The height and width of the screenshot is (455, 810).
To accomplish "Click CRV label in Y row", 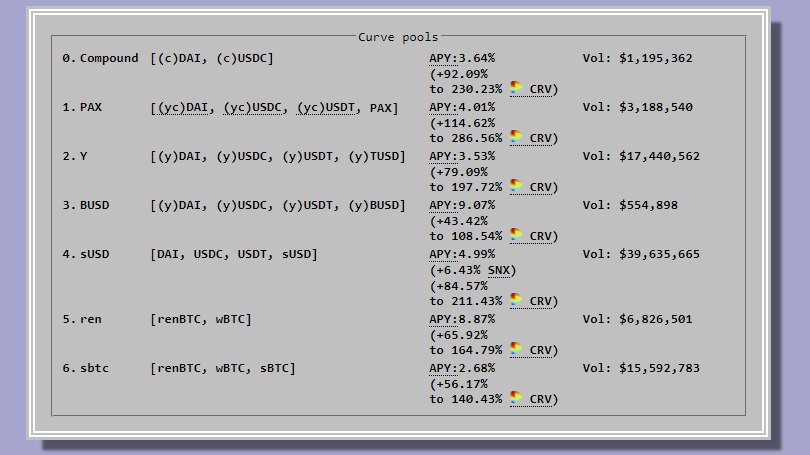I will click(540, 187).
